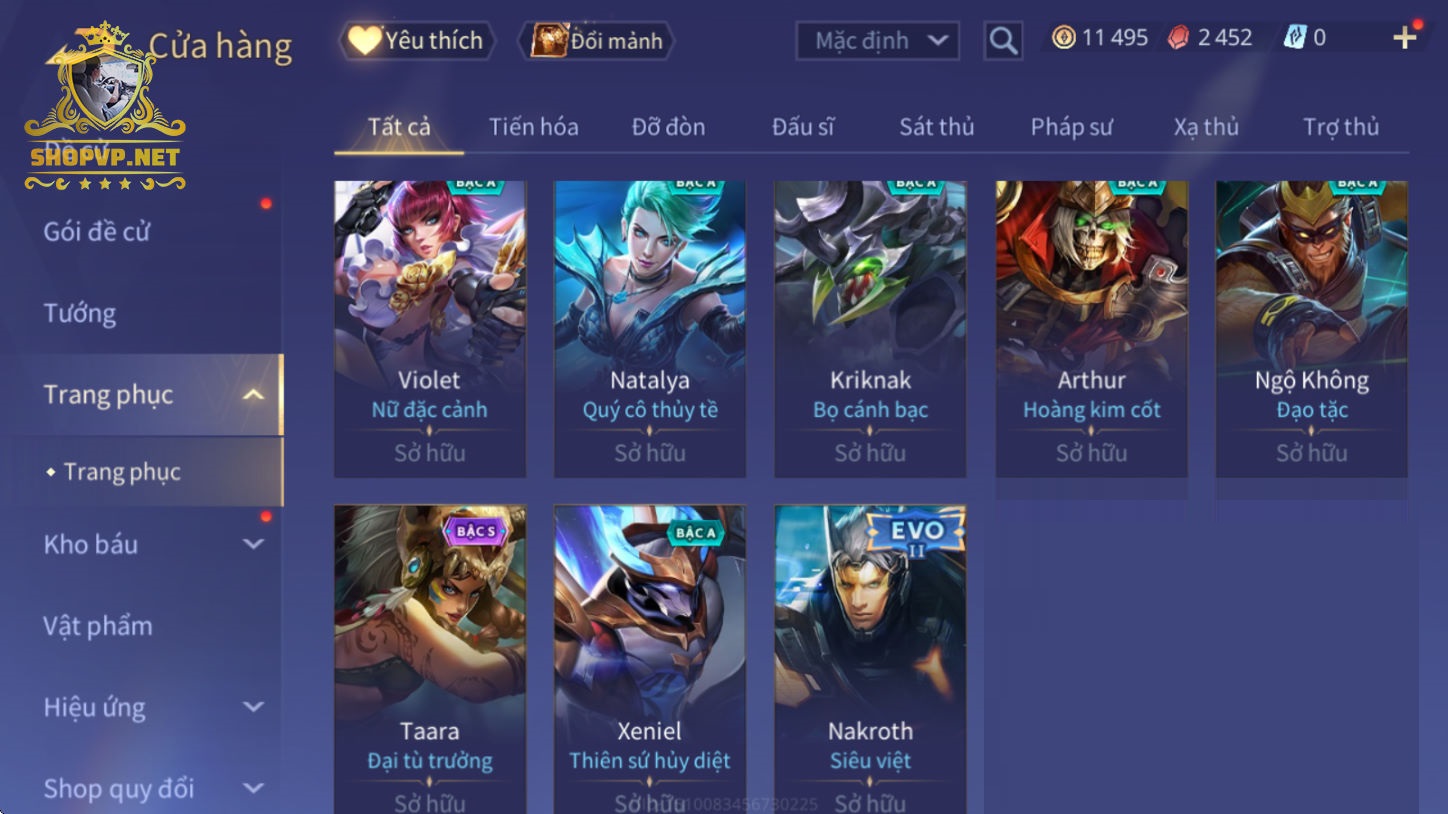This screenshot has width=1448, height=814.
Task: Tap the EVO II badge on Nakroth
Action: pos(915,534)
